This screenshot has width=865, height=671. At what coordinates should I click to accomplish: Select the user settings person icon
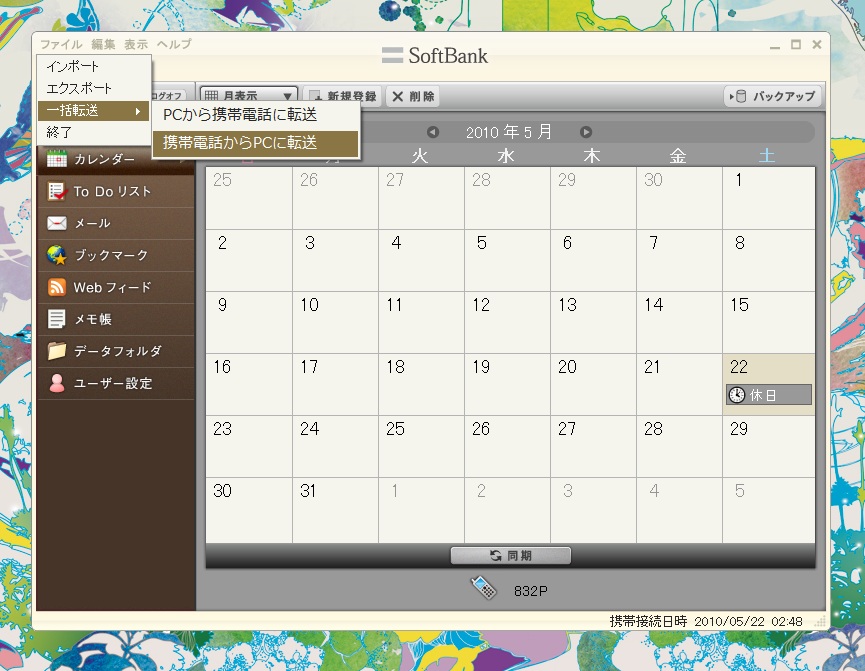(57, 383)
